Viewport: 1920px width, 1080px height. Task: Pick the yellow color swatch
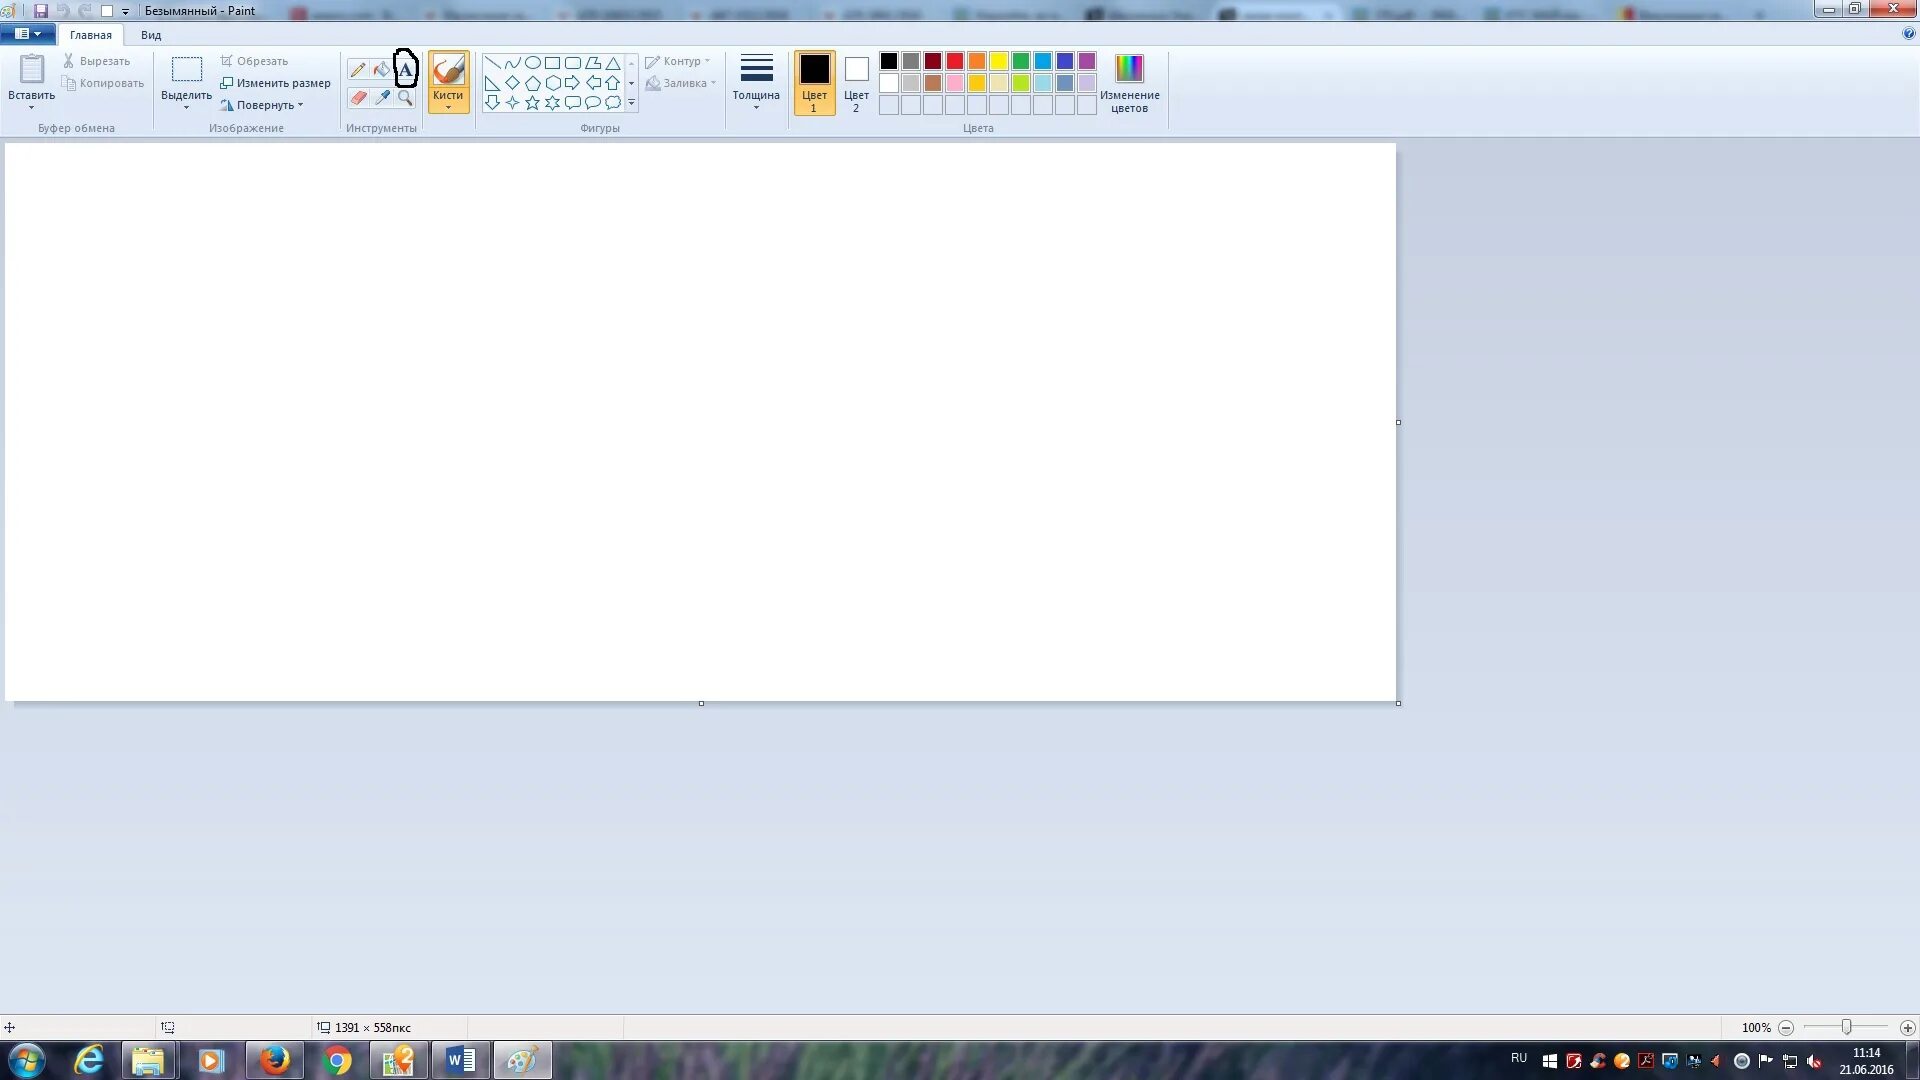999,61
